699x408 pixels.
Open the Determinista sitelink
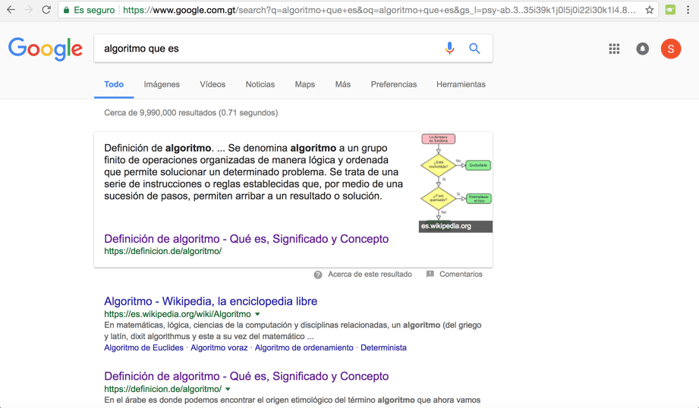383,348
